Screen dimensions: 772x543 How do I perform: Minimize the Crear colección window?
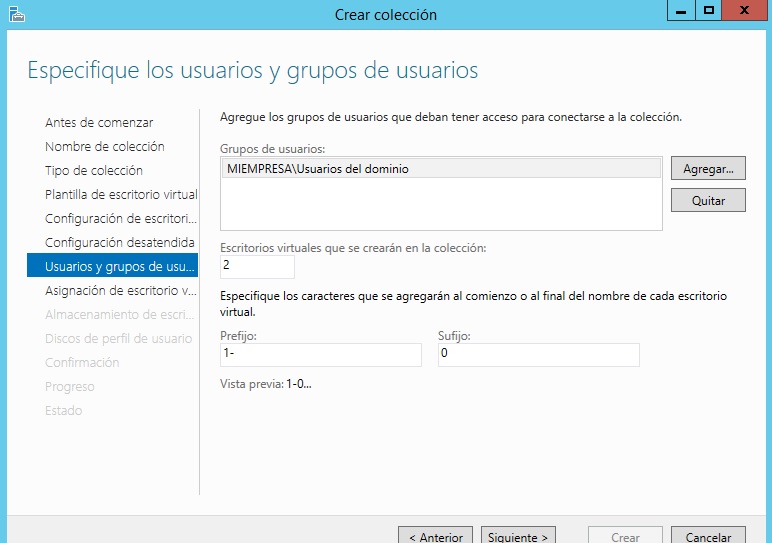pyautogui.click(x=680, y=11)
